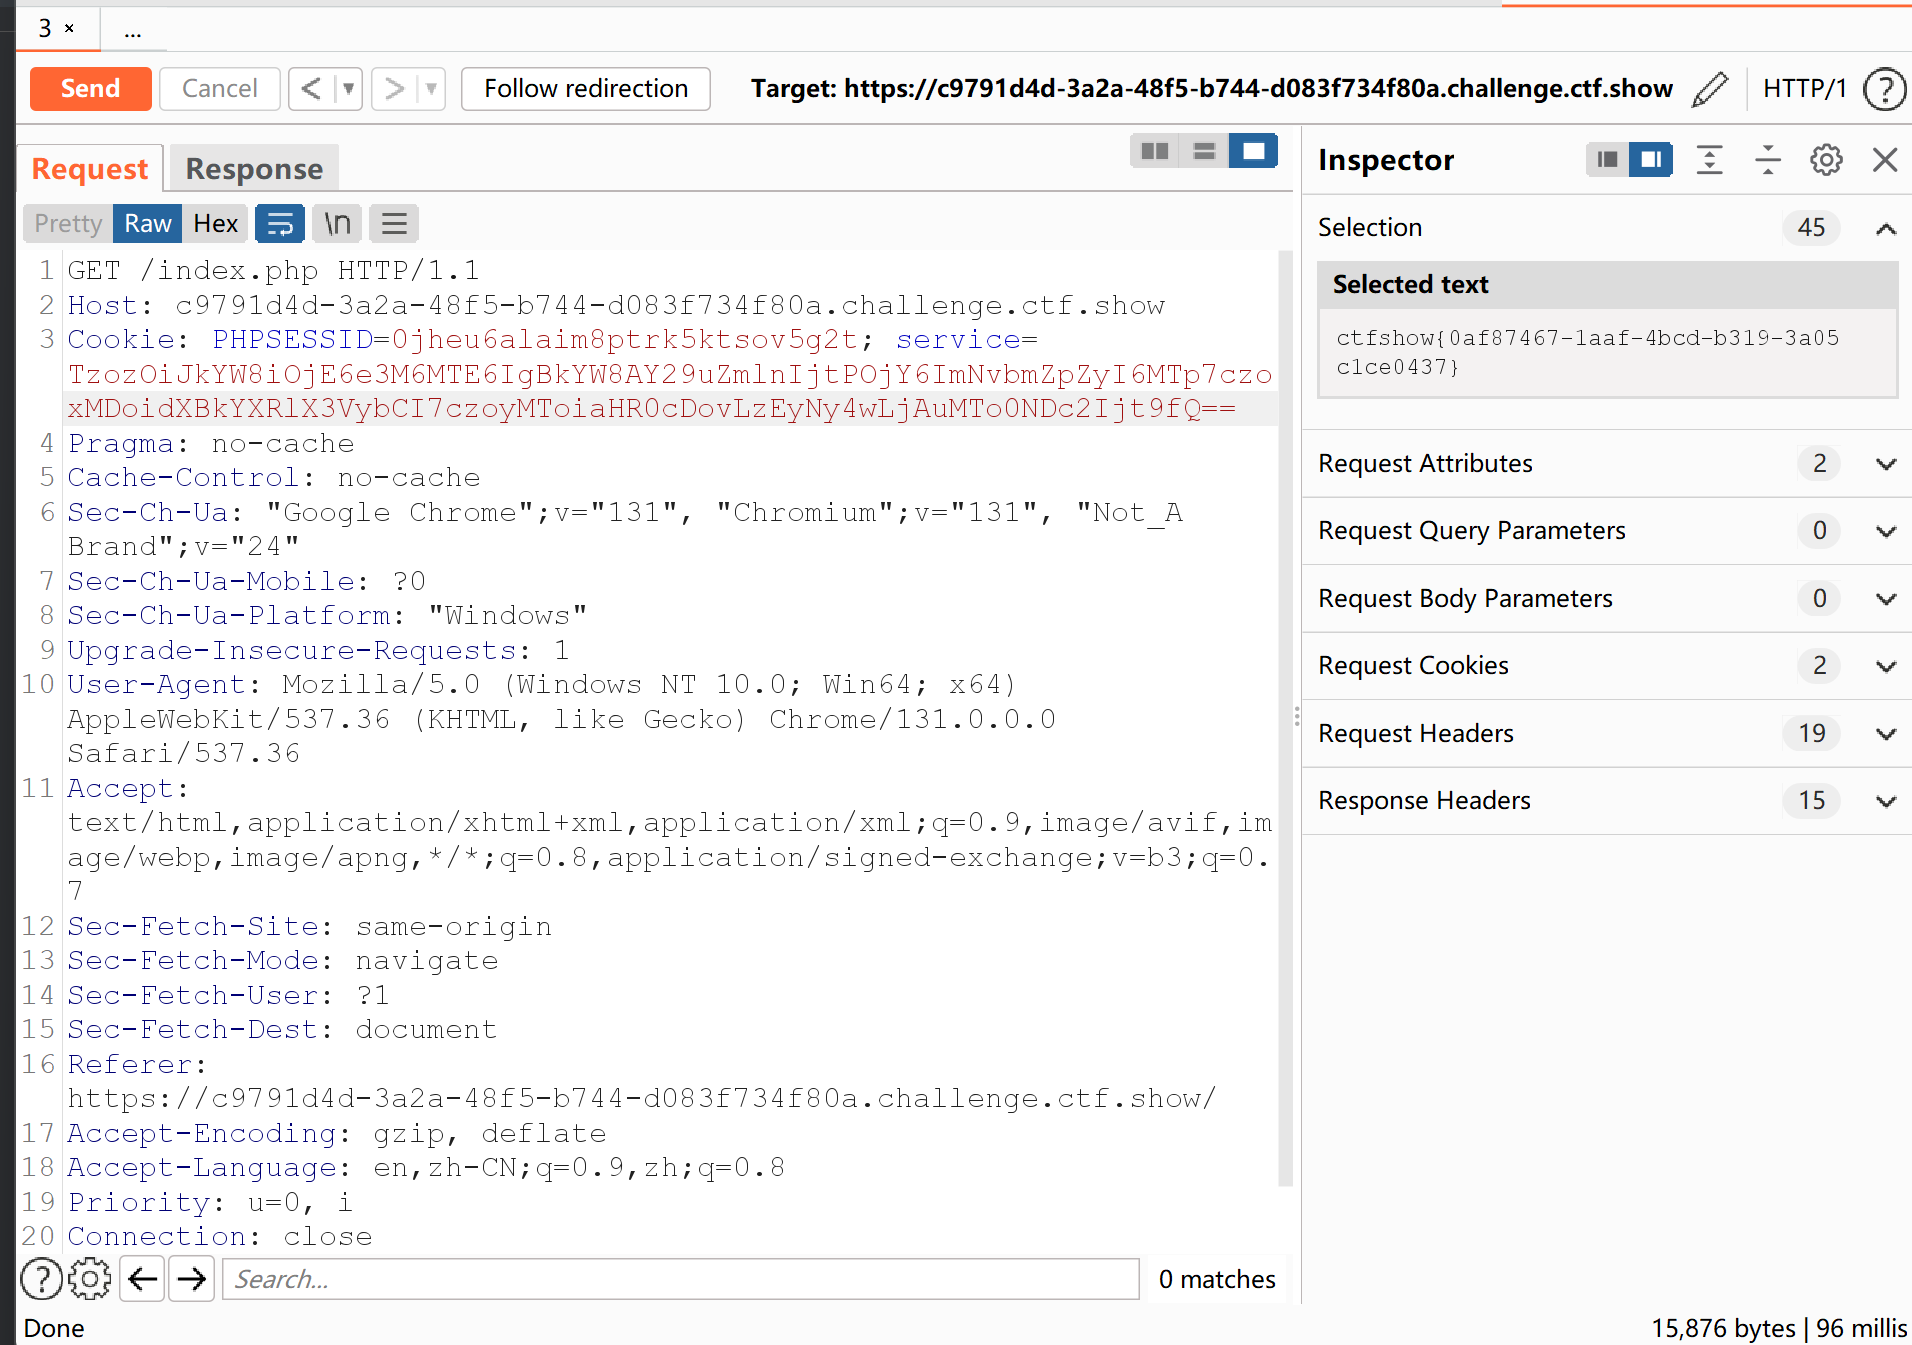The height and width of the screenshot is (1345, 1912).
Task: Click the Inspector collapse all sections icon
Action: (1767, 160)
